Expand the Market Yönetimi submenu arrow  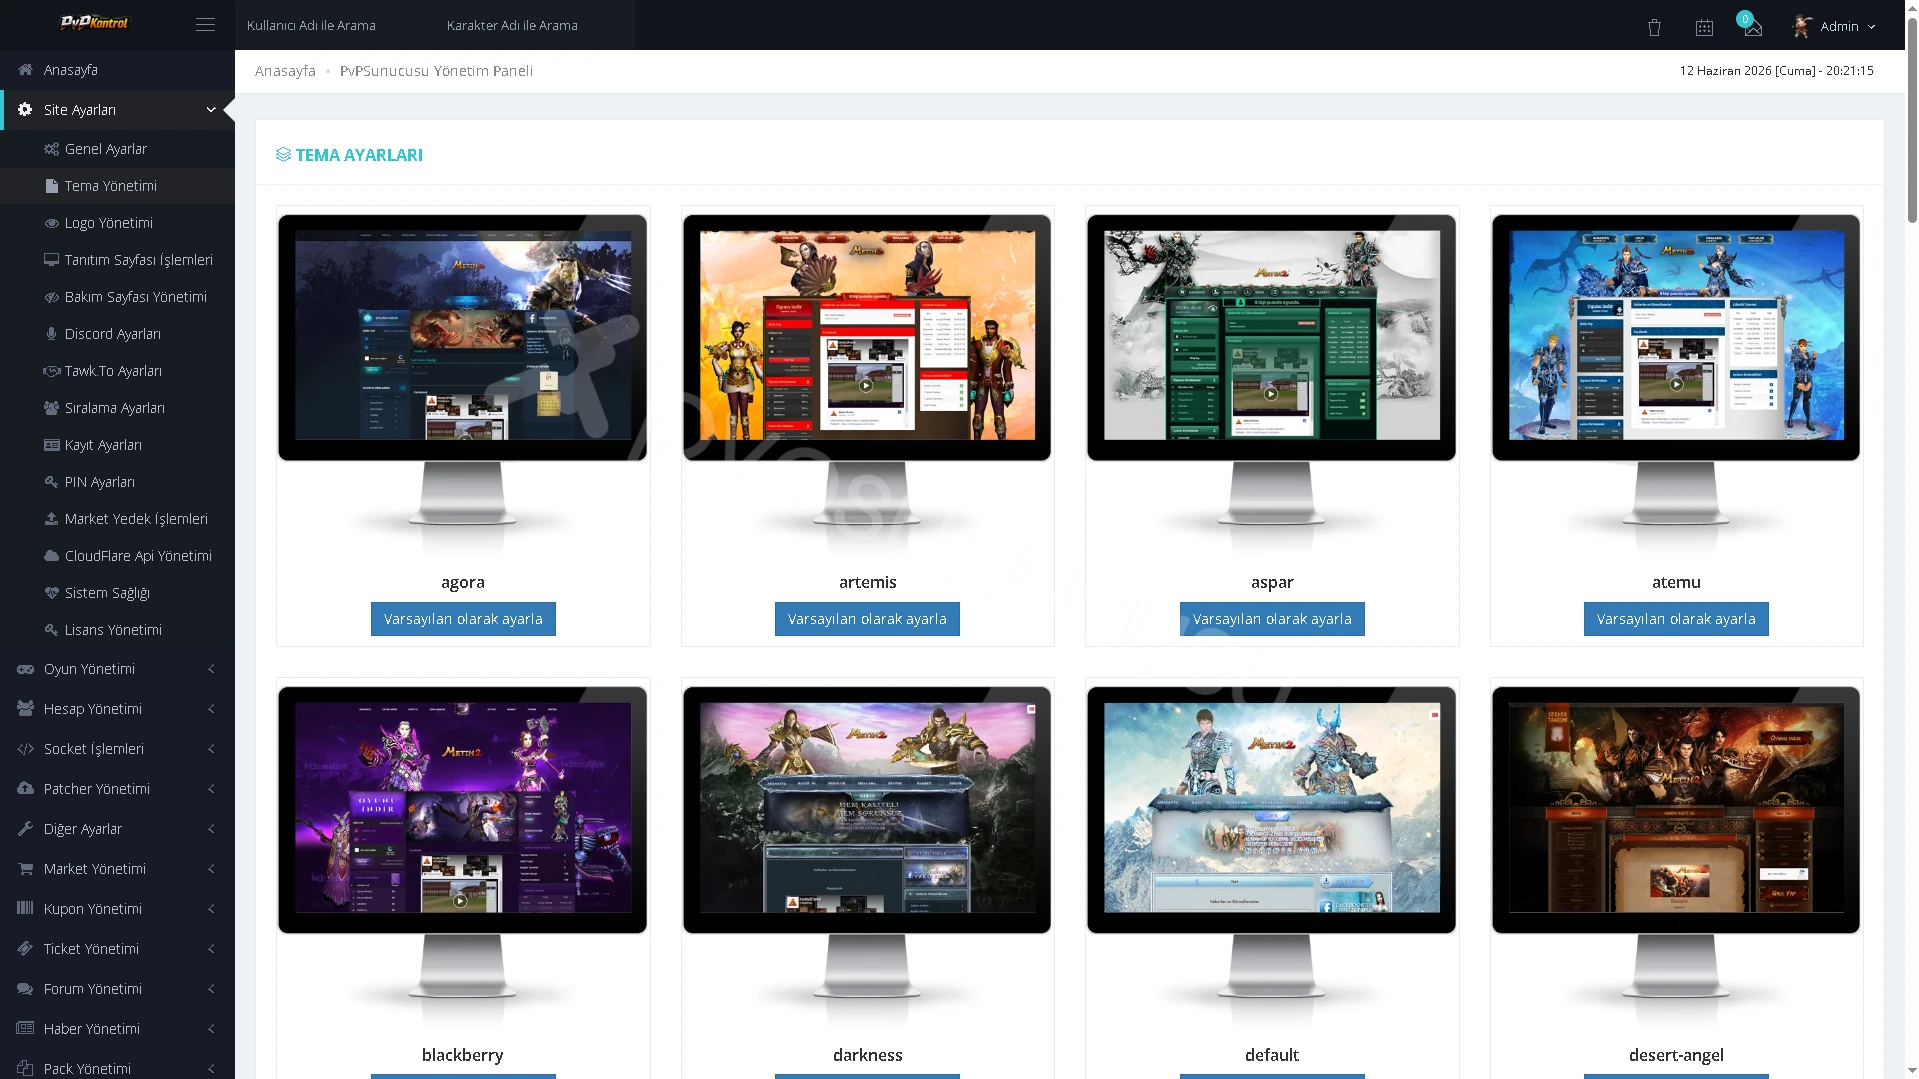coord(211,869)
